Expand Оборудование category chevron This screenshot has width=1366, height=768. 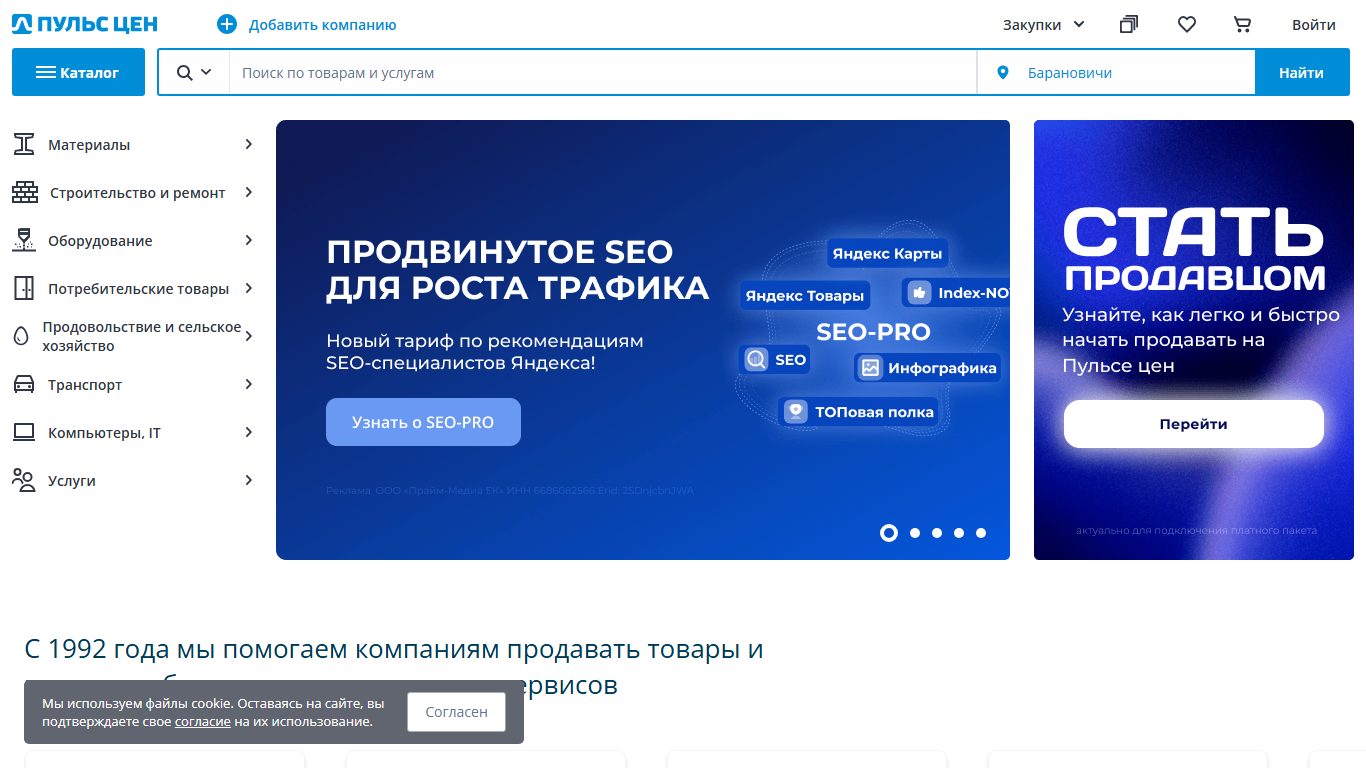pos(249,240)
